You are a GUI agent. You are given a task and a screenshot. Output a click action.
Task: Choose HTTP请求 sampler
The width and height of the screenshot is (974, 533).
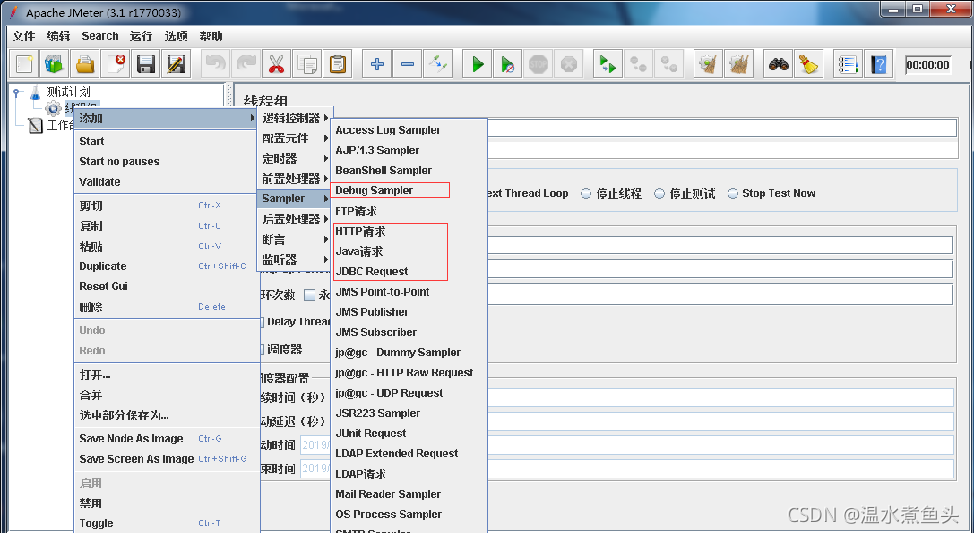point(360,231)
